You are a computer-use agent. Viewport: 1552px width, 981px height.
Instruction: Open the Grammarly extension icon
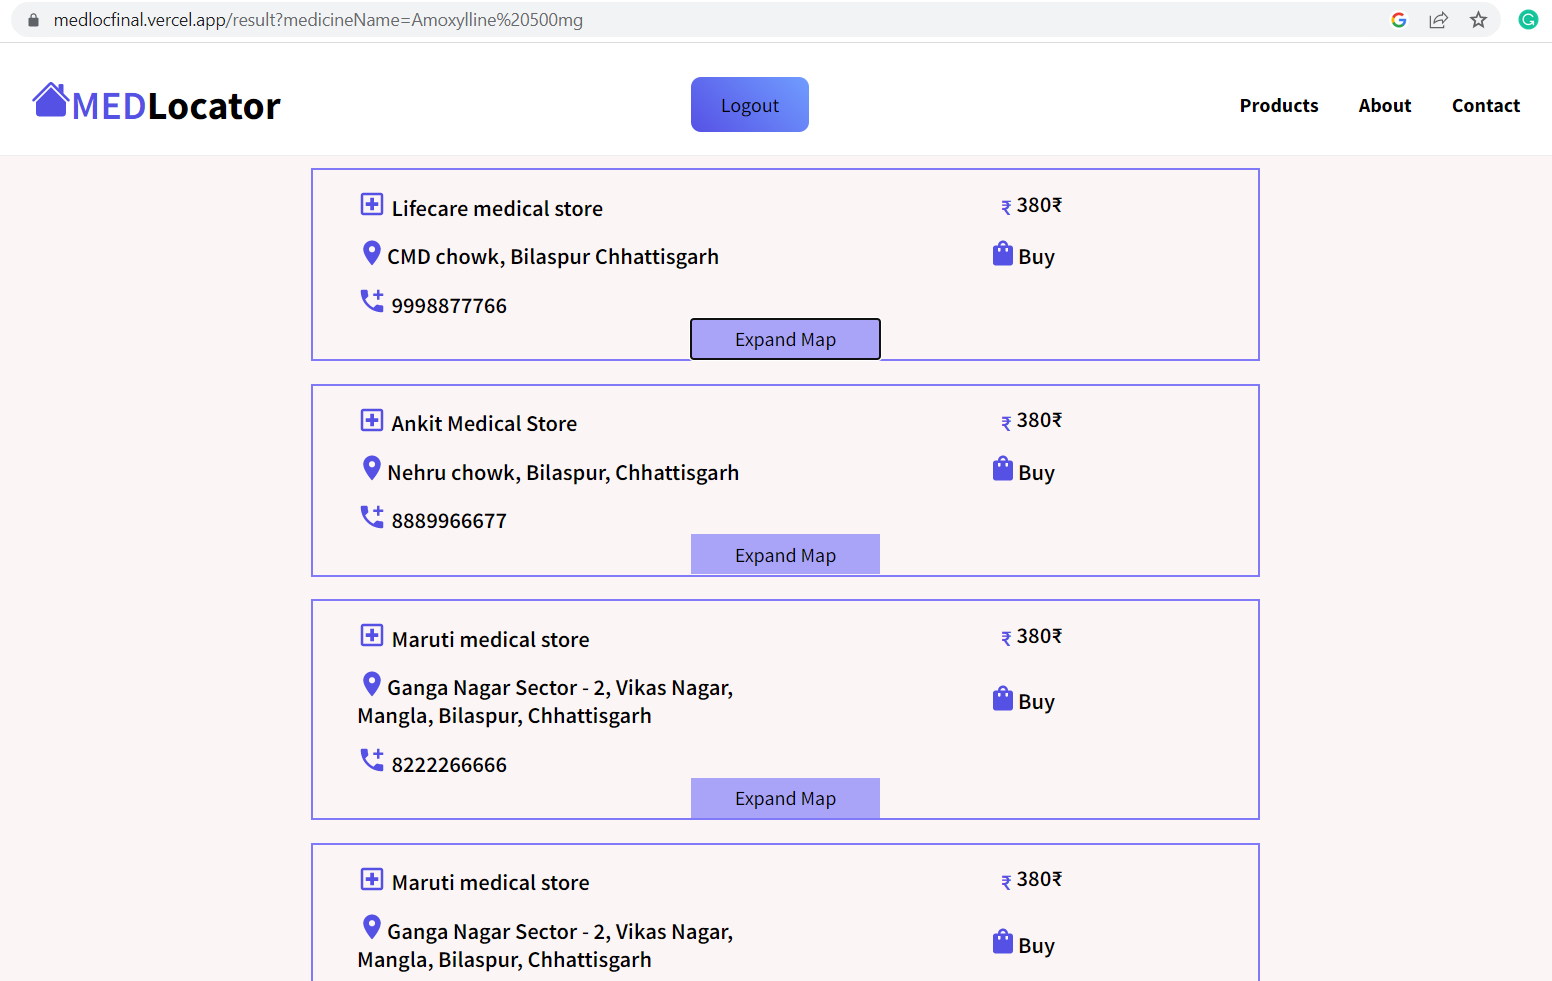[x=1527, y=20]
